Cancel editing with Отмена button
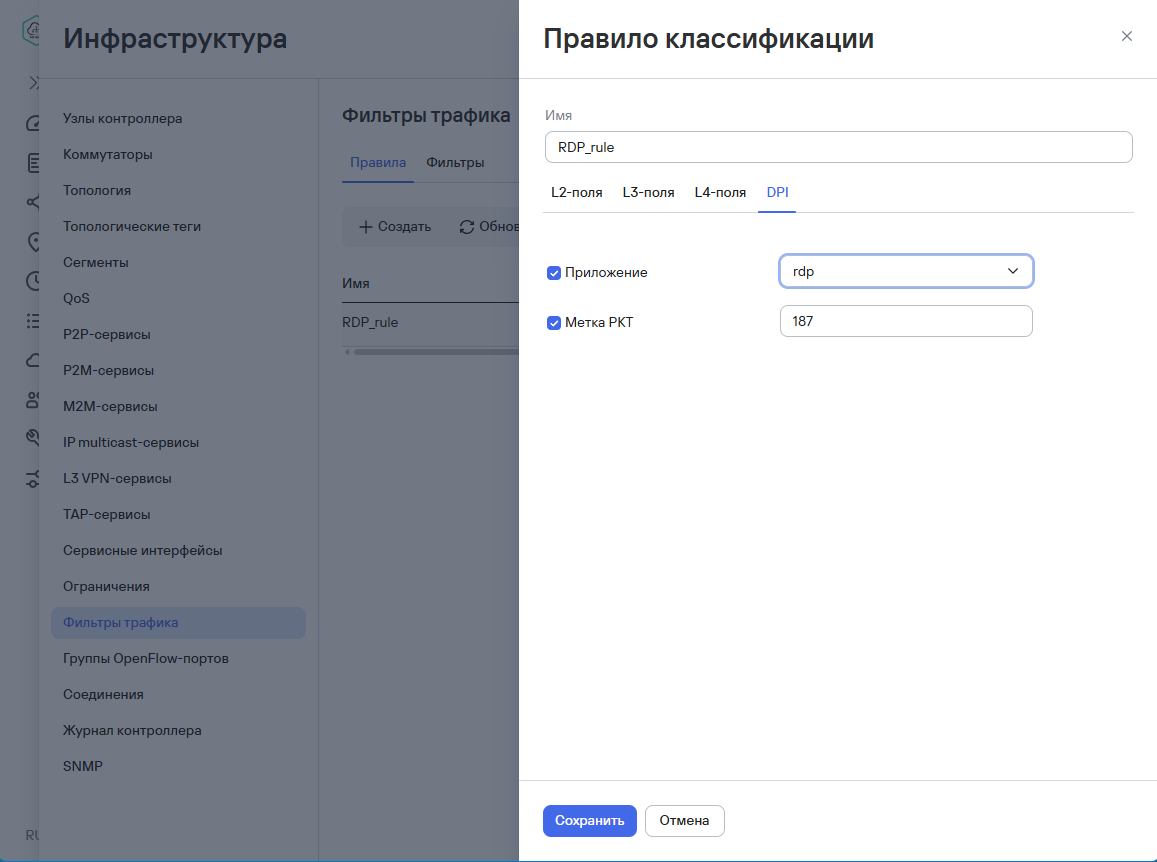 tap(685, 821)
